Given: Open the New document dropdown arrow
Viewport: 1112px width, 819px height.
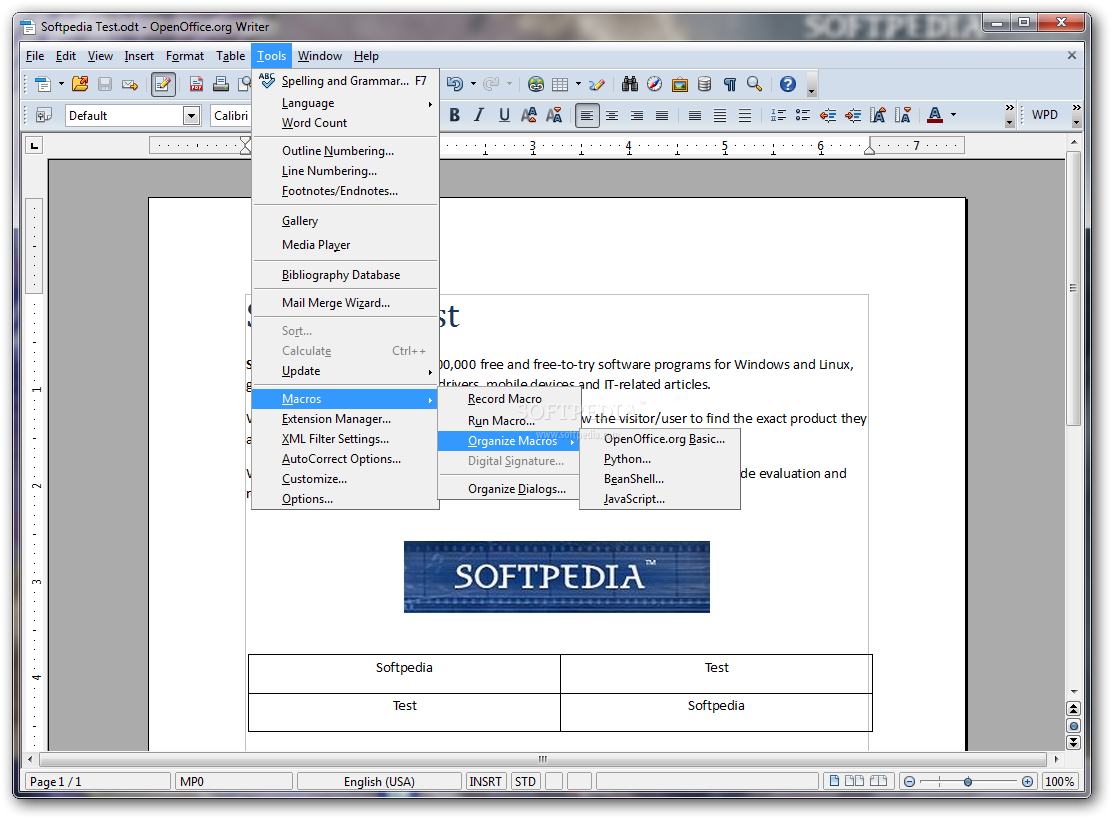Looking at the screenshot, I should (61, 84).
